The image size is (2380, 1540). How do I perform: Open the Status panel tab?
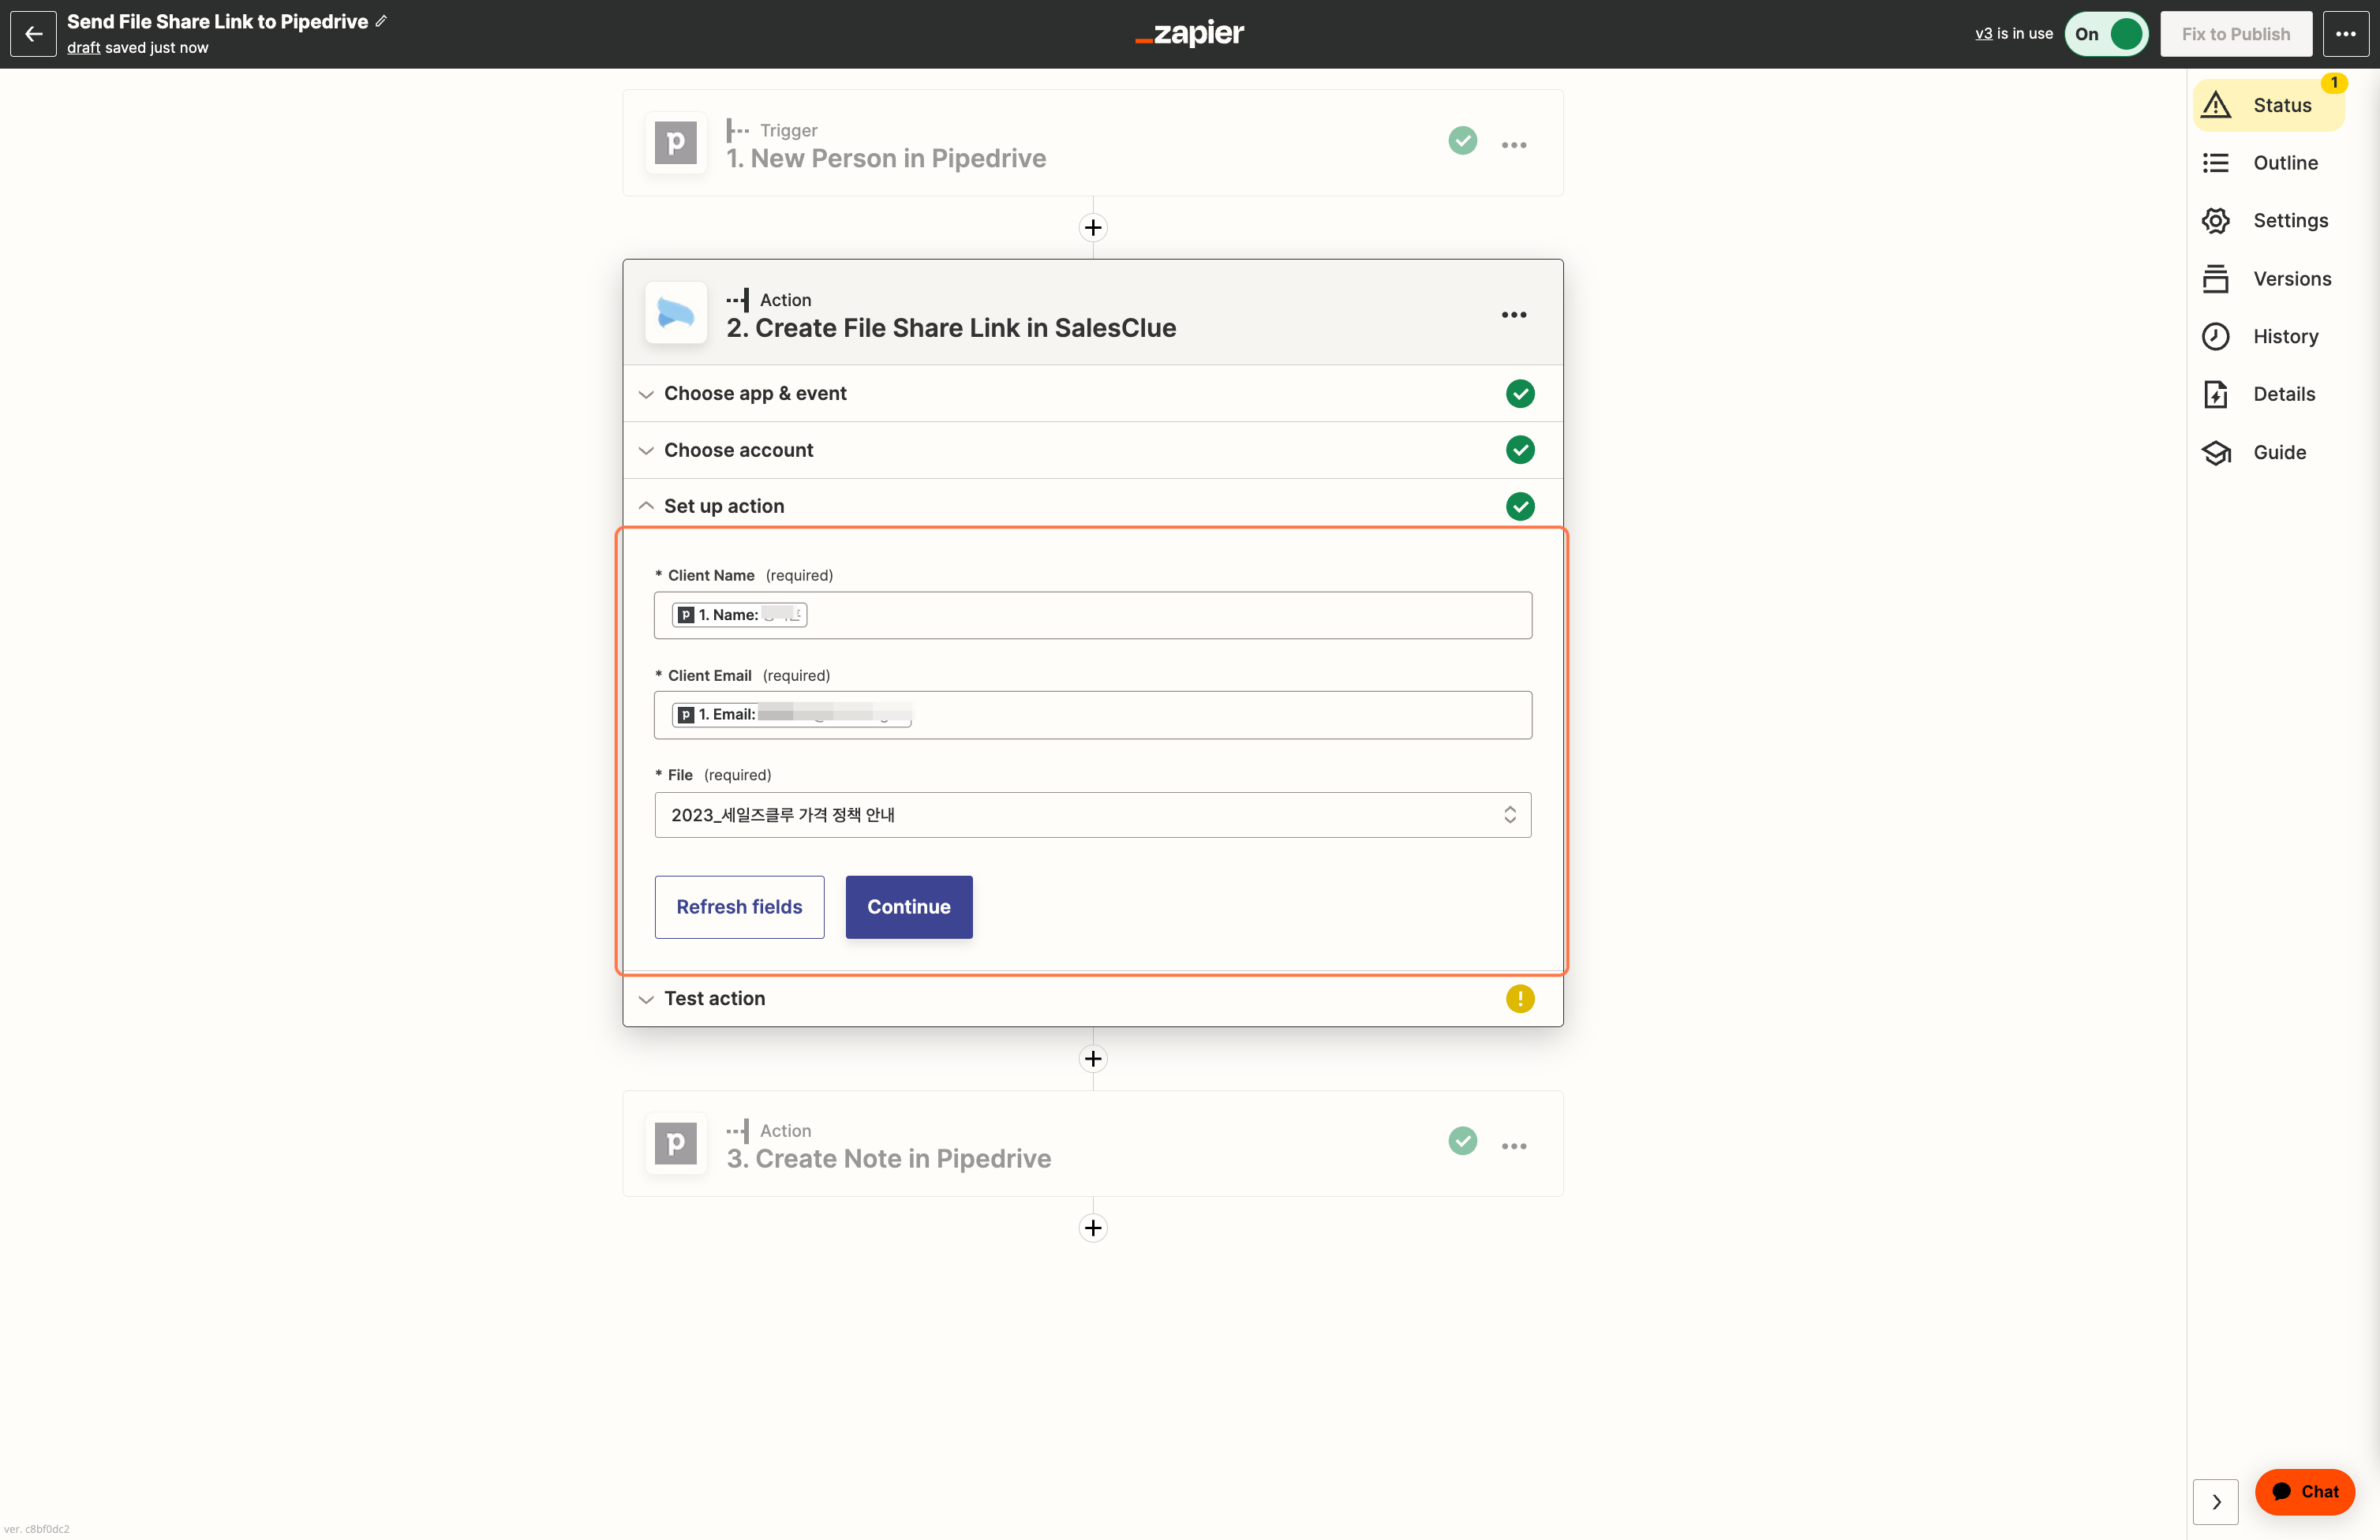coord(2268,105)
